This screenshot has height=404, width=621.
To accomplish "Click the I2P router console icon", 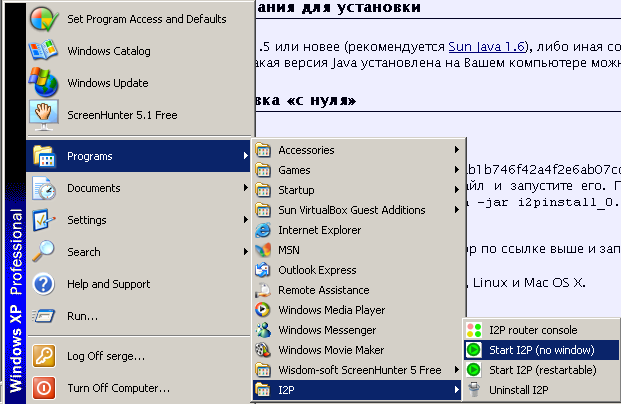I will 474,330.
